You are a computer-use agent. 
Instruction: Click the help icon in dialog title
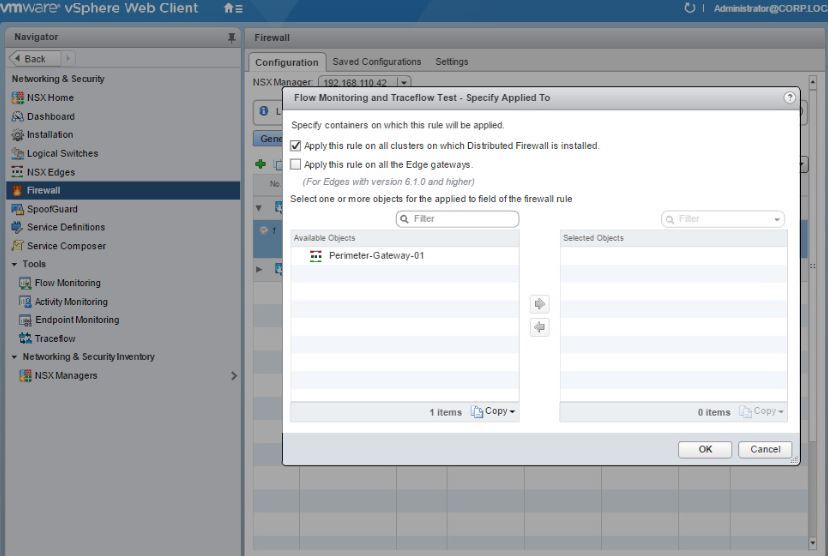(790, 98)
